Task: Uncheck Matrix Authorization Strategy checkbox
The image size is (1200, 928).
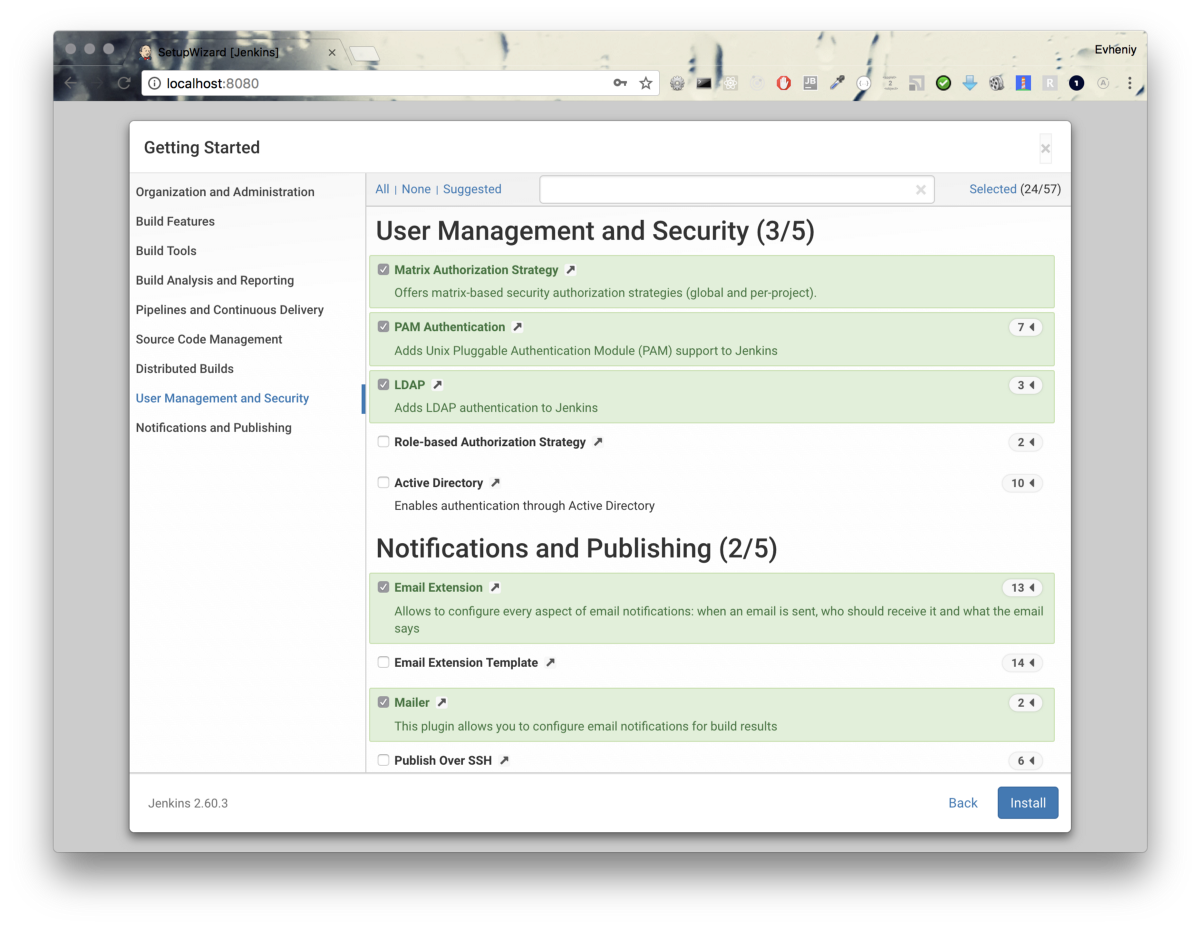Action: (383, 270)
